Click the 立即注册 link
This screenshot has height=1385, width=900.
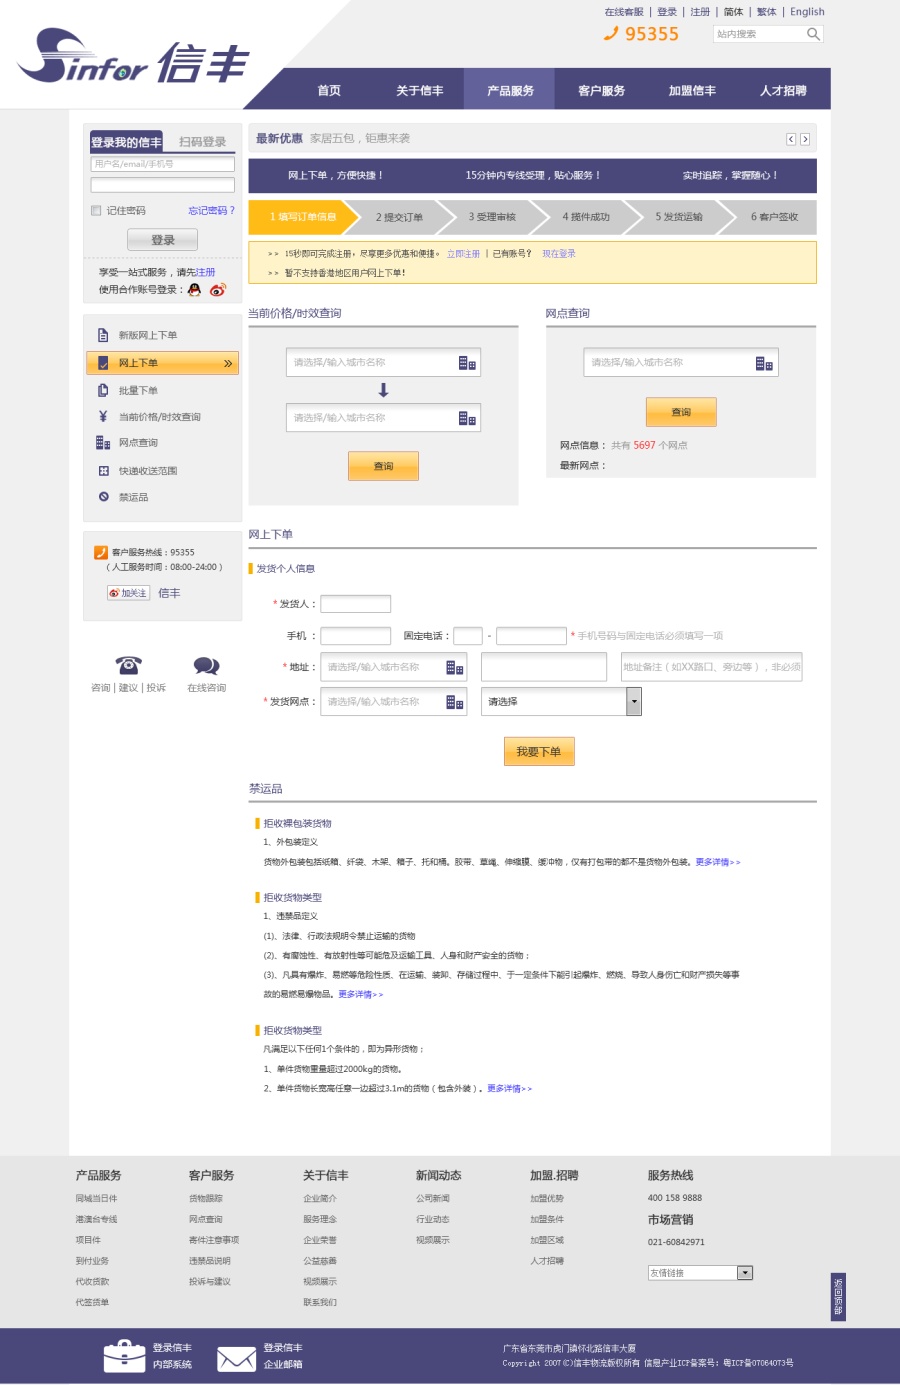pyautogui.click(x=463, y=254)
